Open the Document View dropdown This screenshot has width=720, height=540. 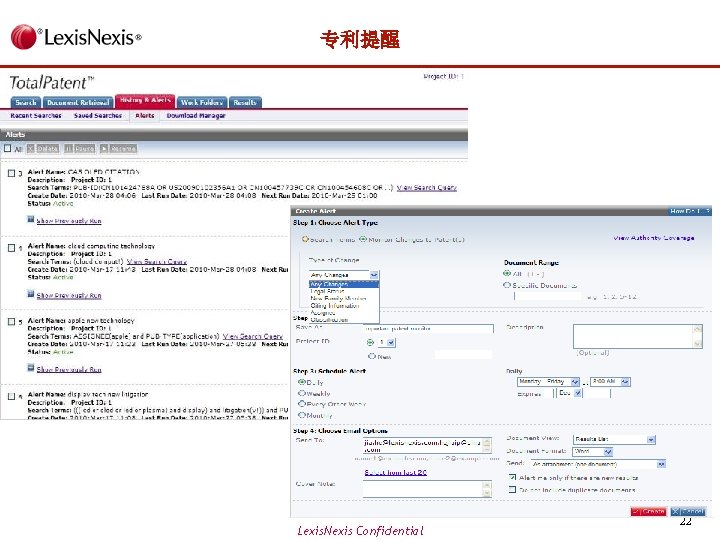[x=614, y=439]
